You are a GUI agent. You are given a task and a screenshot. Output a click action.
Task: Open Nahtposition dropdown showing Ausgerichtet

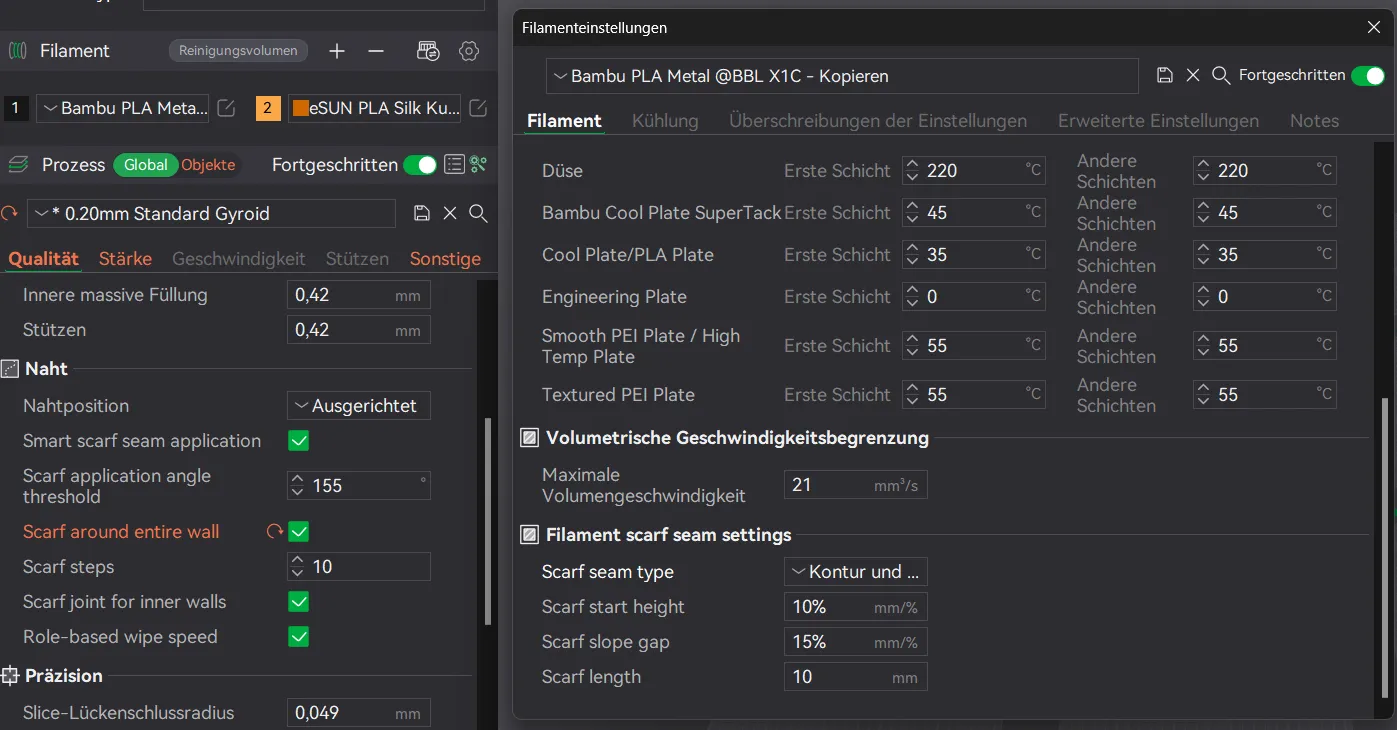pos(359,406)
